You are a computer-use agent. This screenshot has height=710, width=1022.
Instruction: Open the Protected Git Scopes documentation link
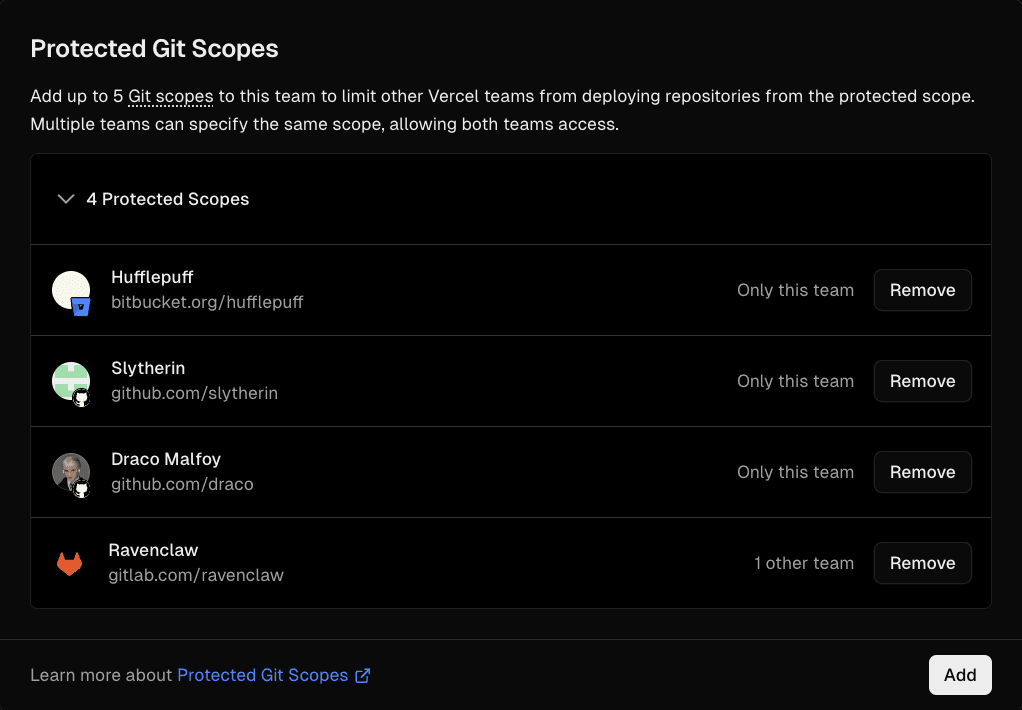(262, 675)
